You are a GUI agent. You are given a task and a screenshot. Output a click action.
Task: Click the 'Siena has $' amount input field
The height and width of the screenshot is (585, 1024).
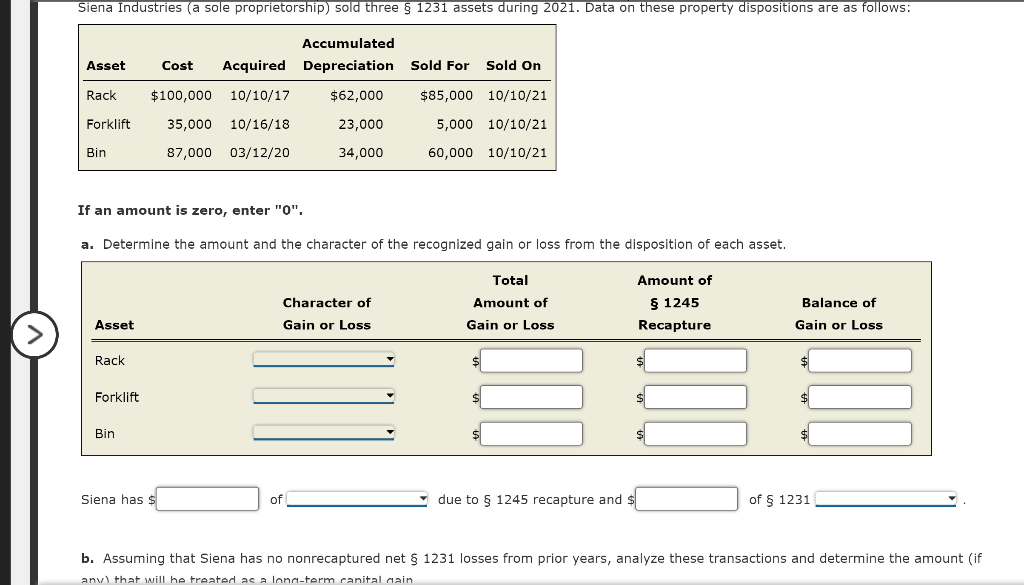tap(207, 498)
